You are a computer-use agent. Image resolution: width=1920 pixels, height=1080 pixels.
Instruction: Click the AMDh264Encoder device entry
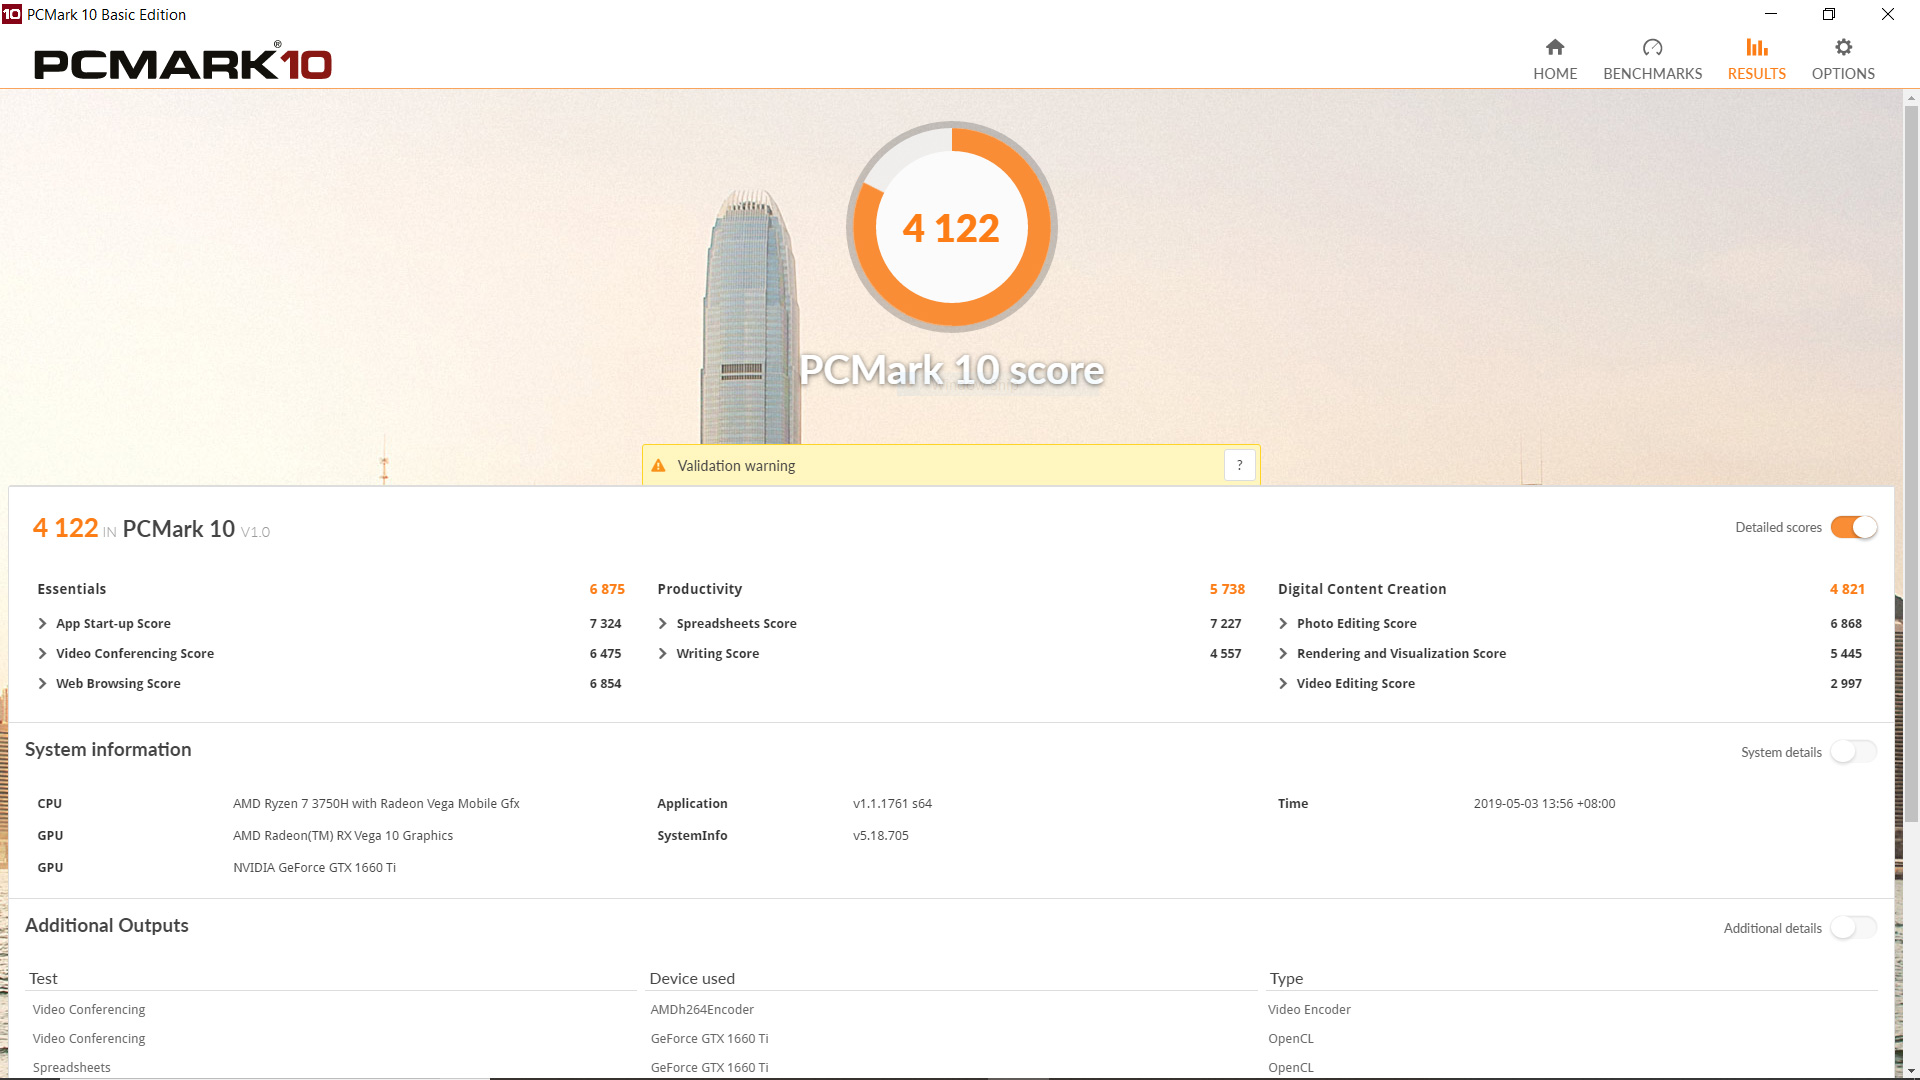tap(702, 1009)
